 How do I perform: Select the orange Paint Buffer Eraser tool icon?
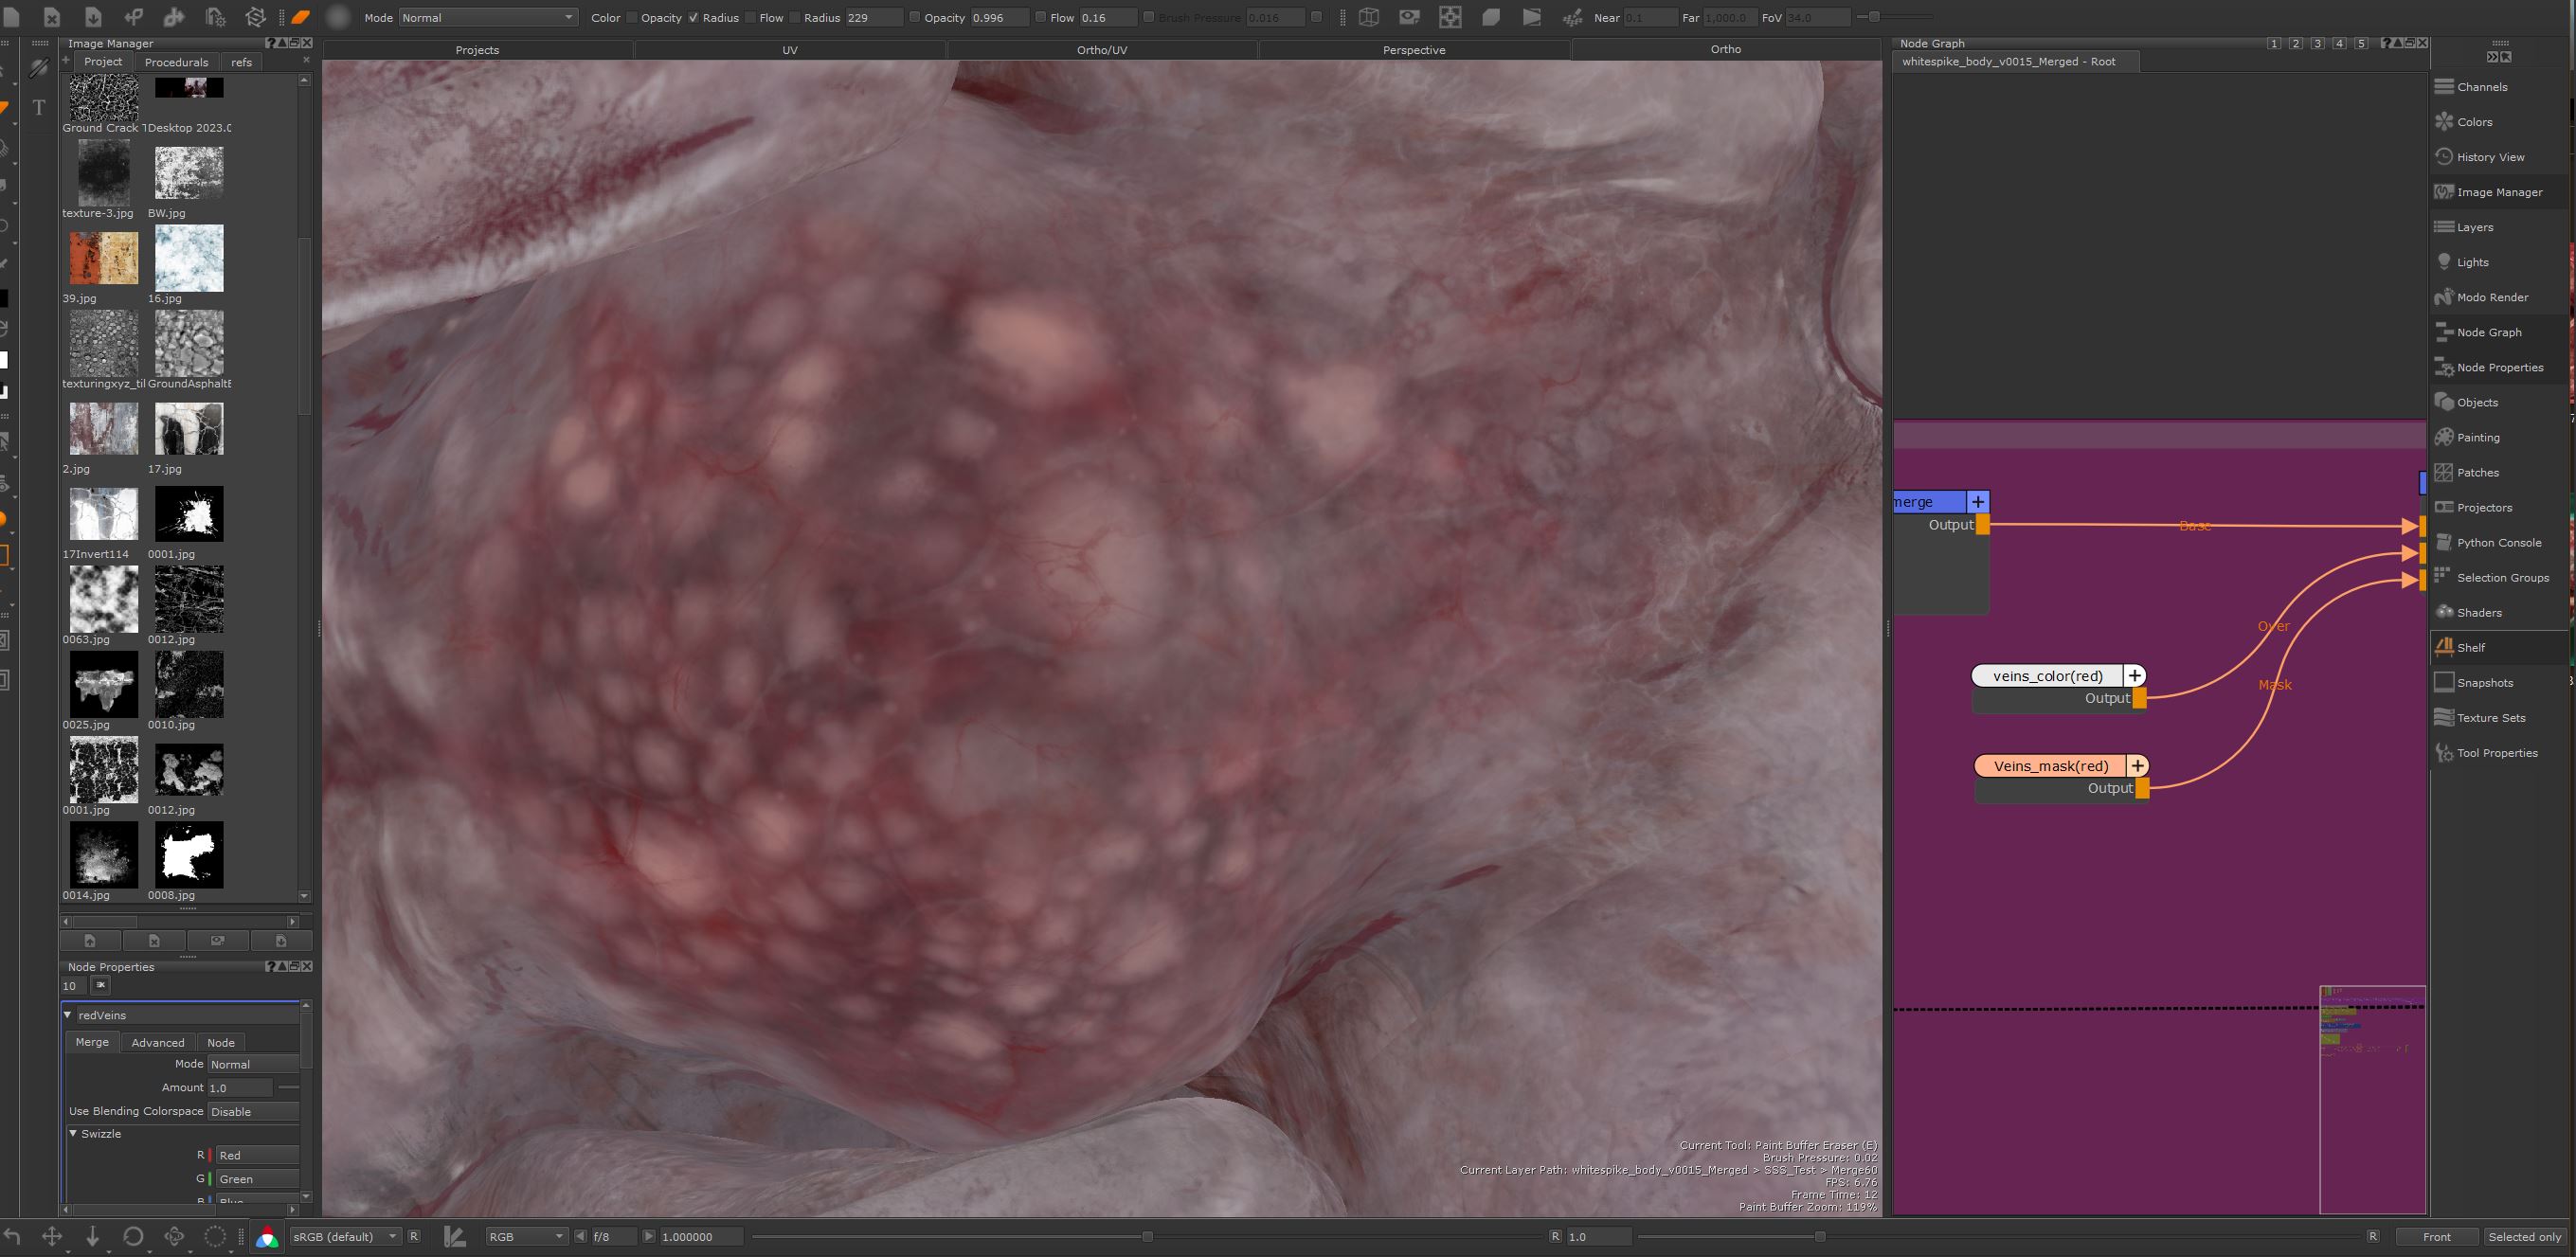coord(300,17)
